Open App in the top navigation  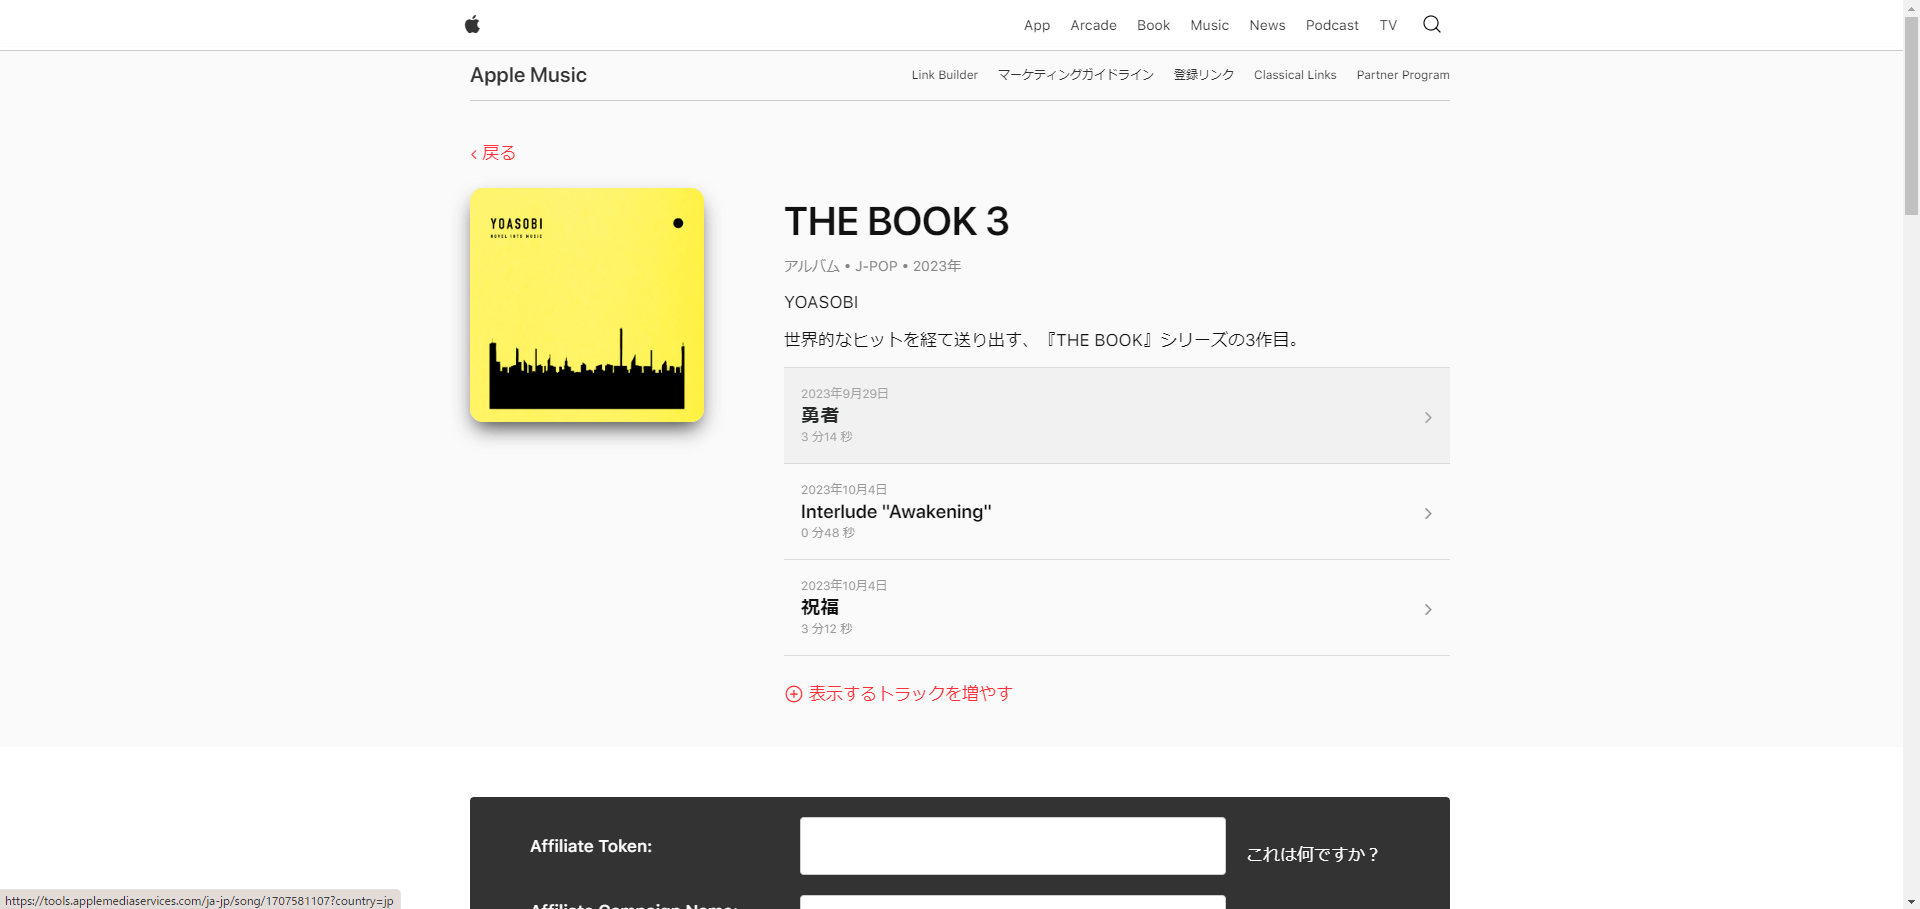pyautogui.click(x=1036, y=25)
